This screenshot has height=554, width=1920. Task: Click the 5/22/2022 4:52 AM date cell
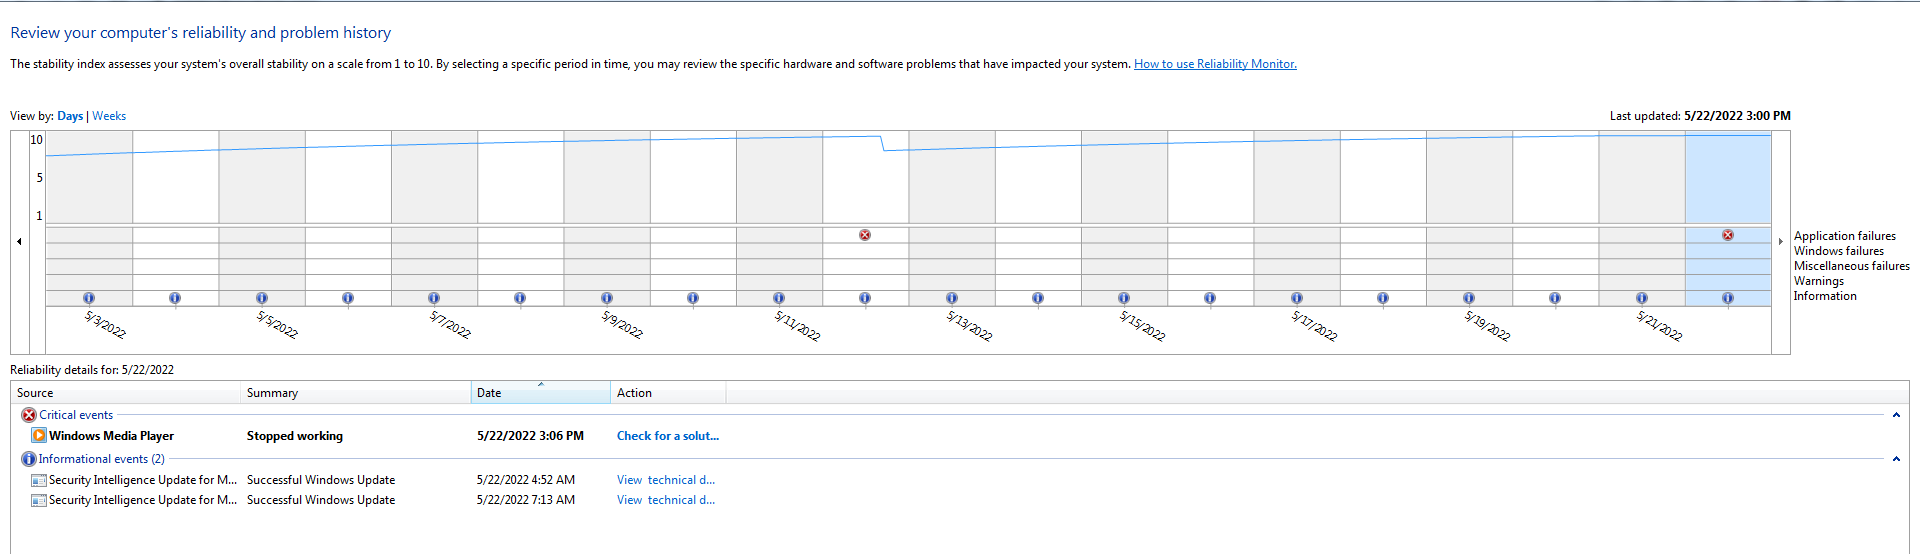[526, 480]
